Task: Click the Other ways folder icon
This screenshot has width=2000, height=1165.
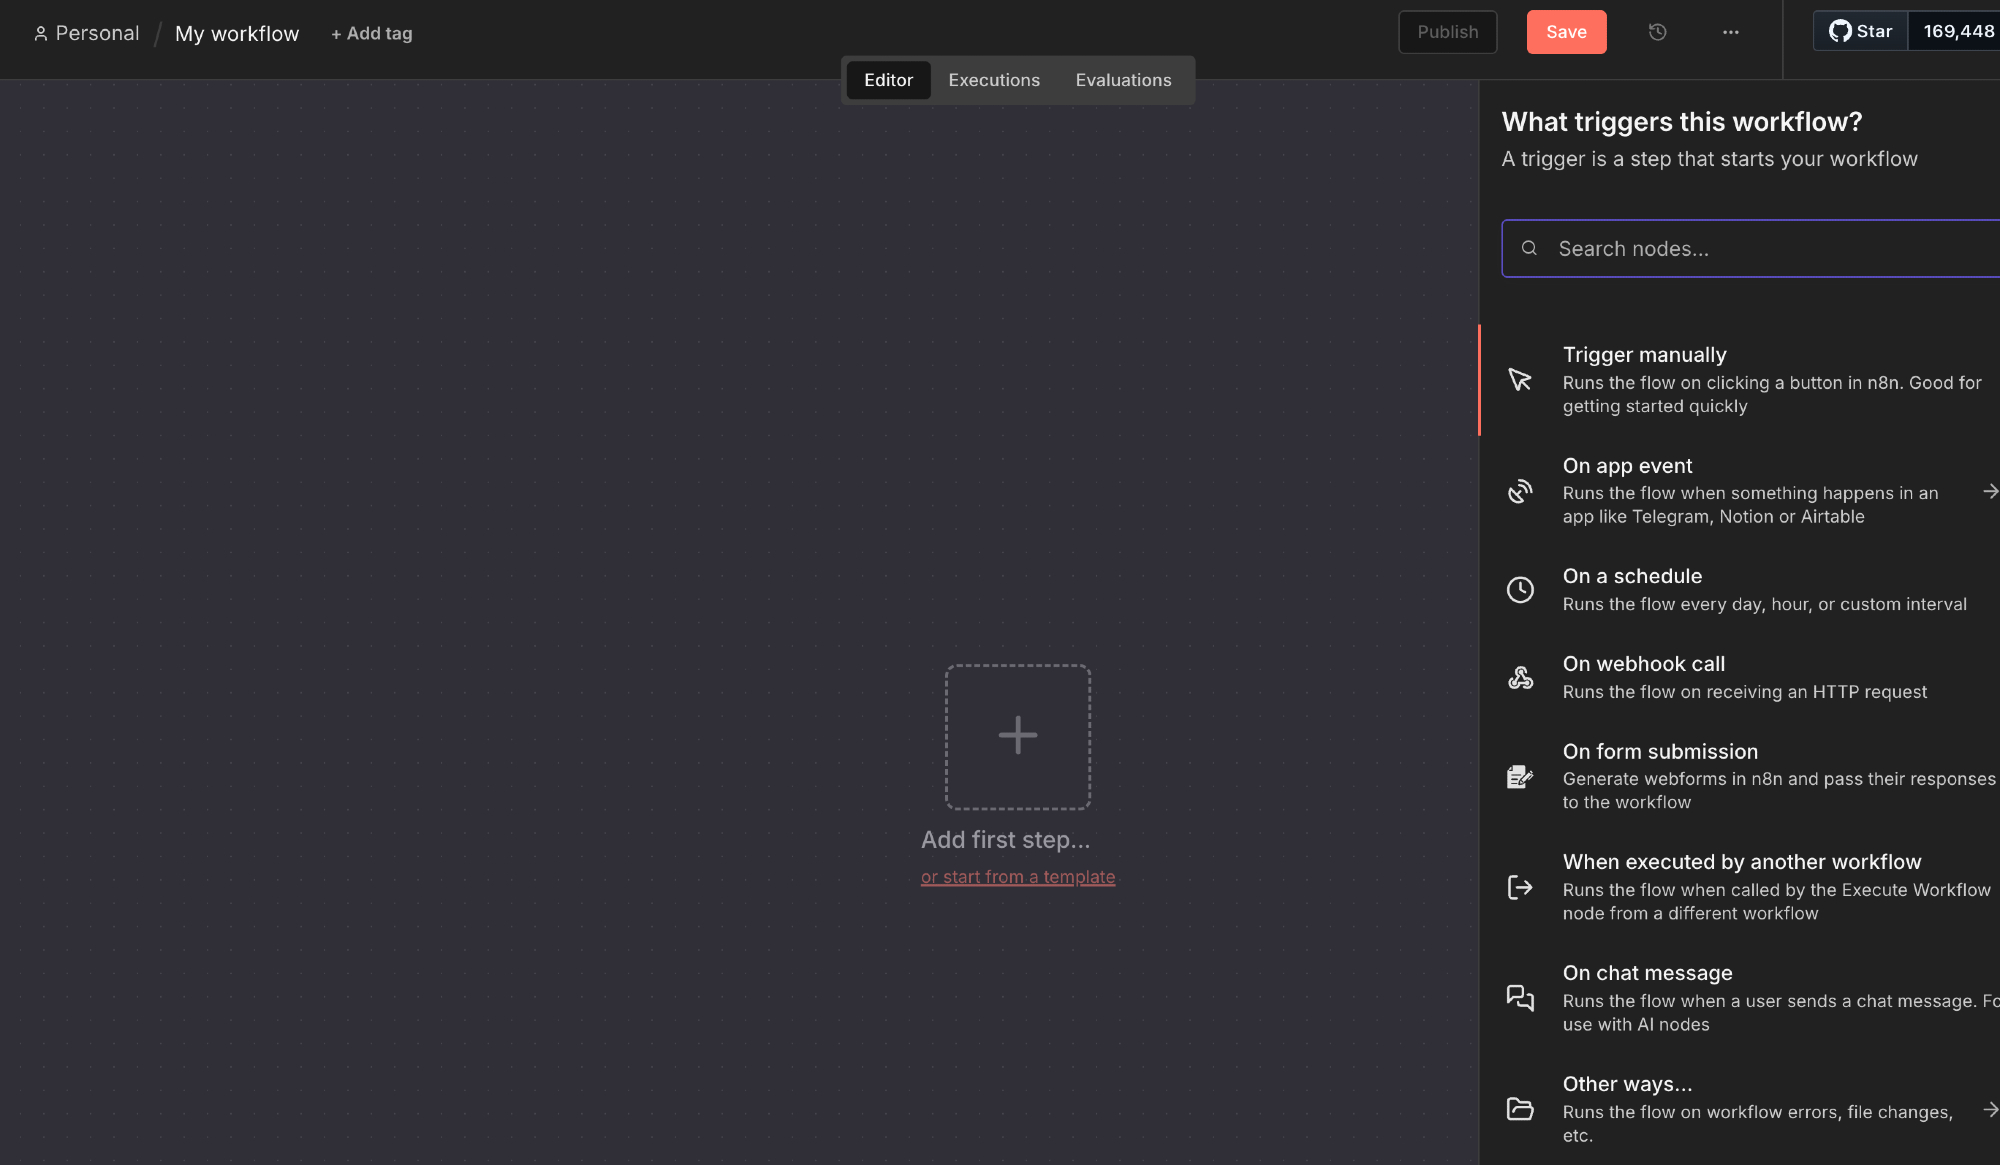Action: tap(1520, 1109)
